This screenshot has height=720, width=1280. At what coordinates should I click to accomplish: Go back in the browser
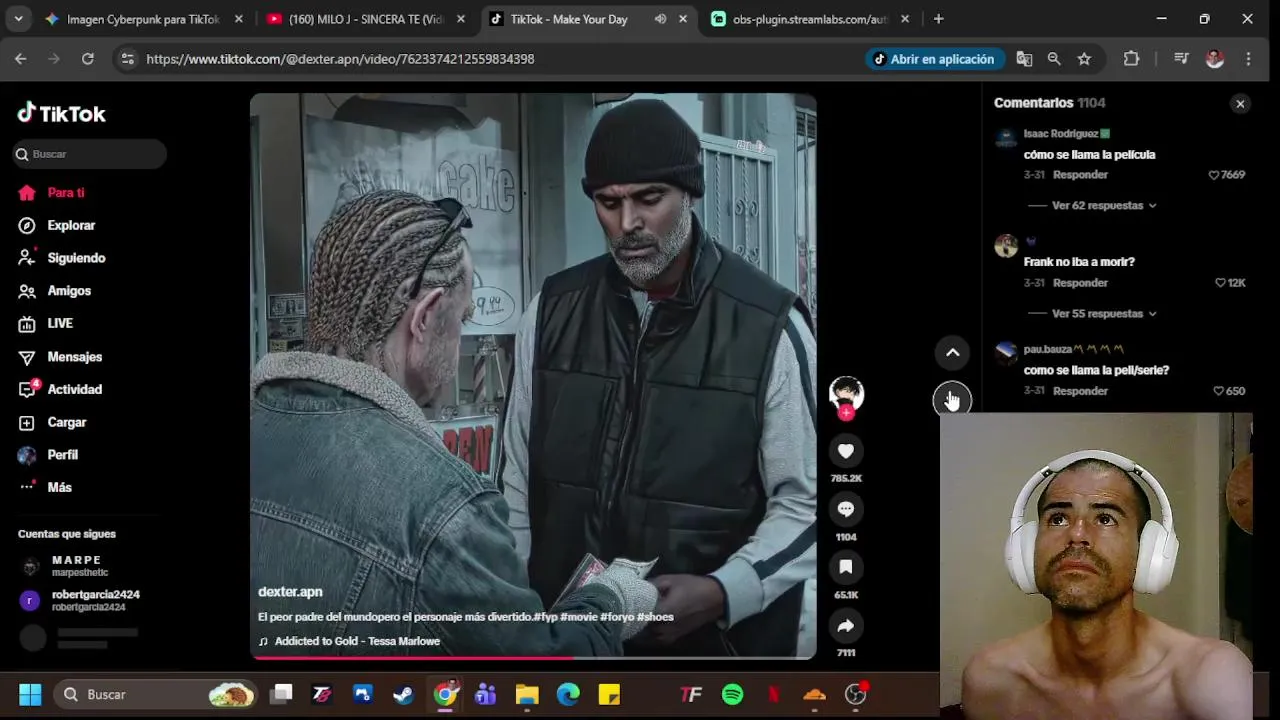click(21, 59)
